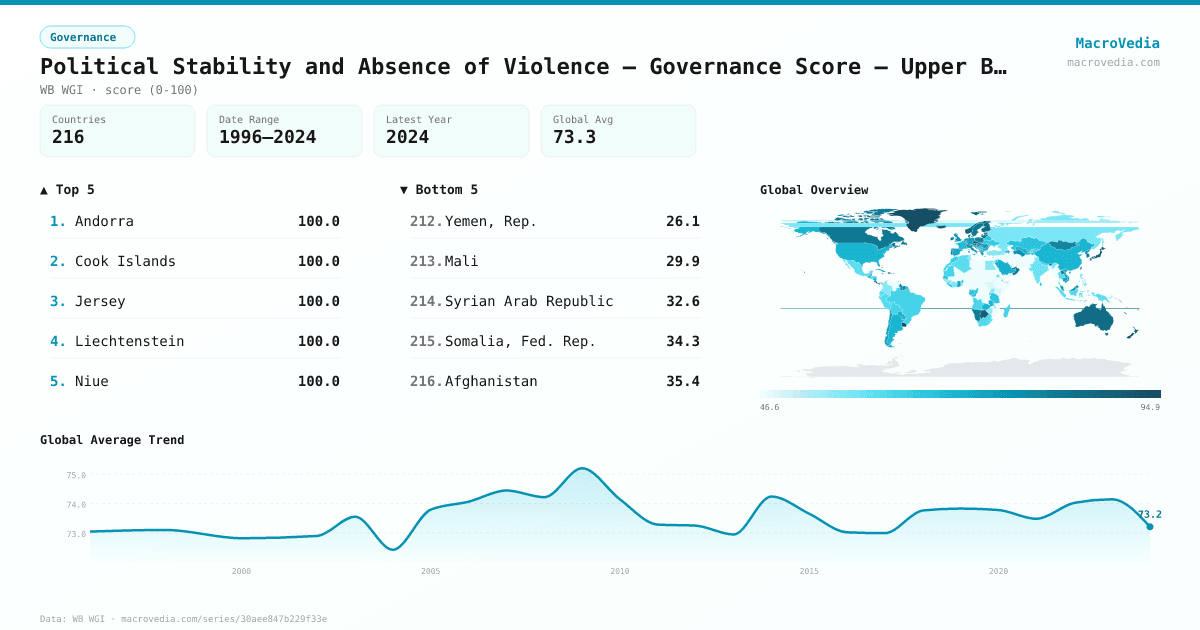The image size is (1200, 630).
Task: Select Liechtenstein row
Action: tap(195, 341)
